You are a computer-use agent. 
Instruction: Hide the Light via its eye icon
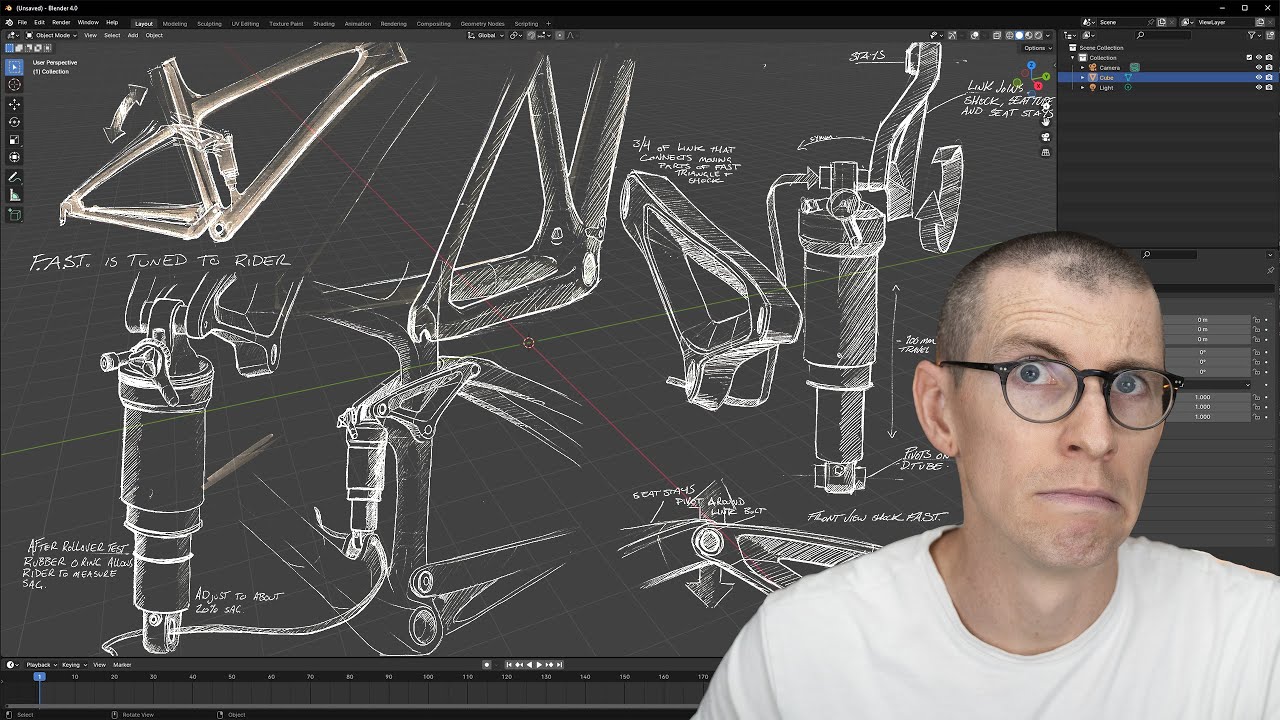point(1259,87)
